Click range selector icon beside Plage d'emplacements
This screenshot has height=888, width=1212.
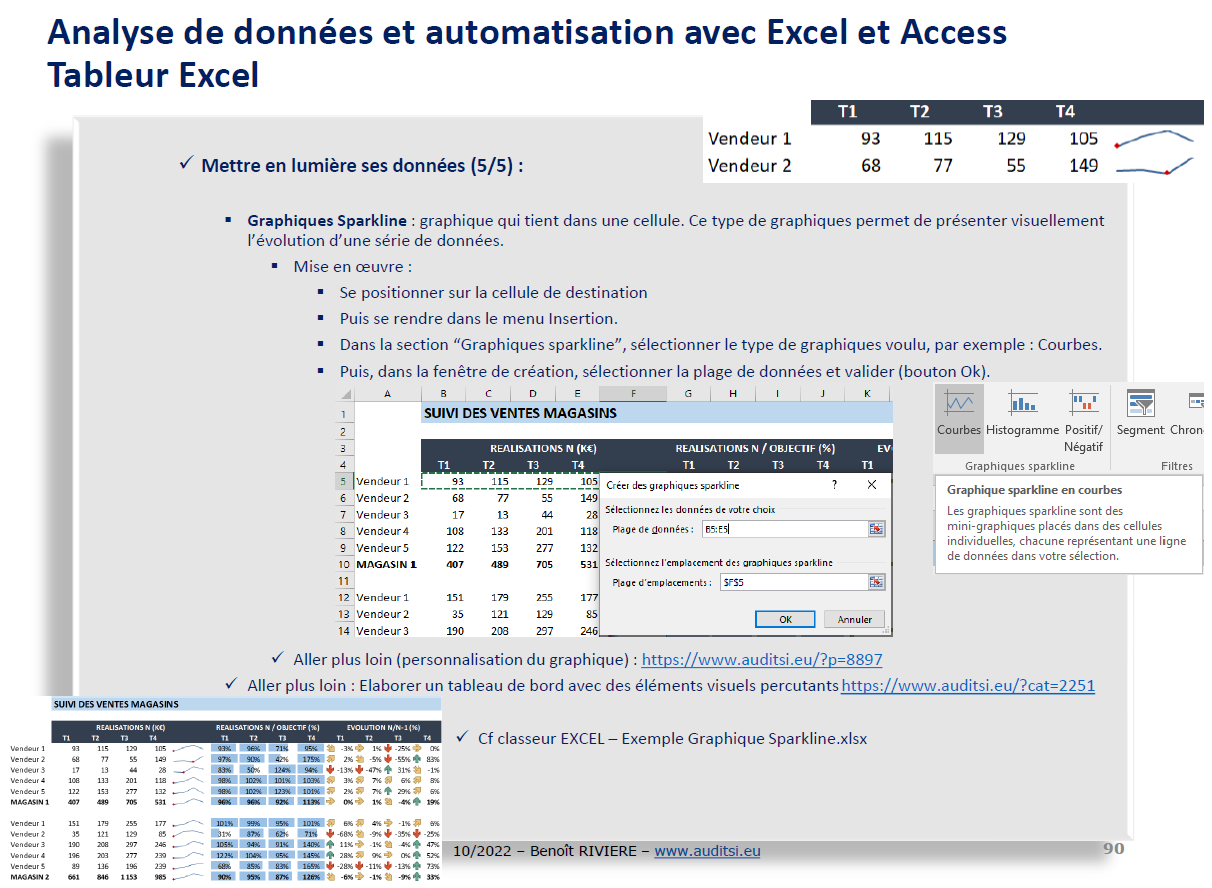coord(876,582)
